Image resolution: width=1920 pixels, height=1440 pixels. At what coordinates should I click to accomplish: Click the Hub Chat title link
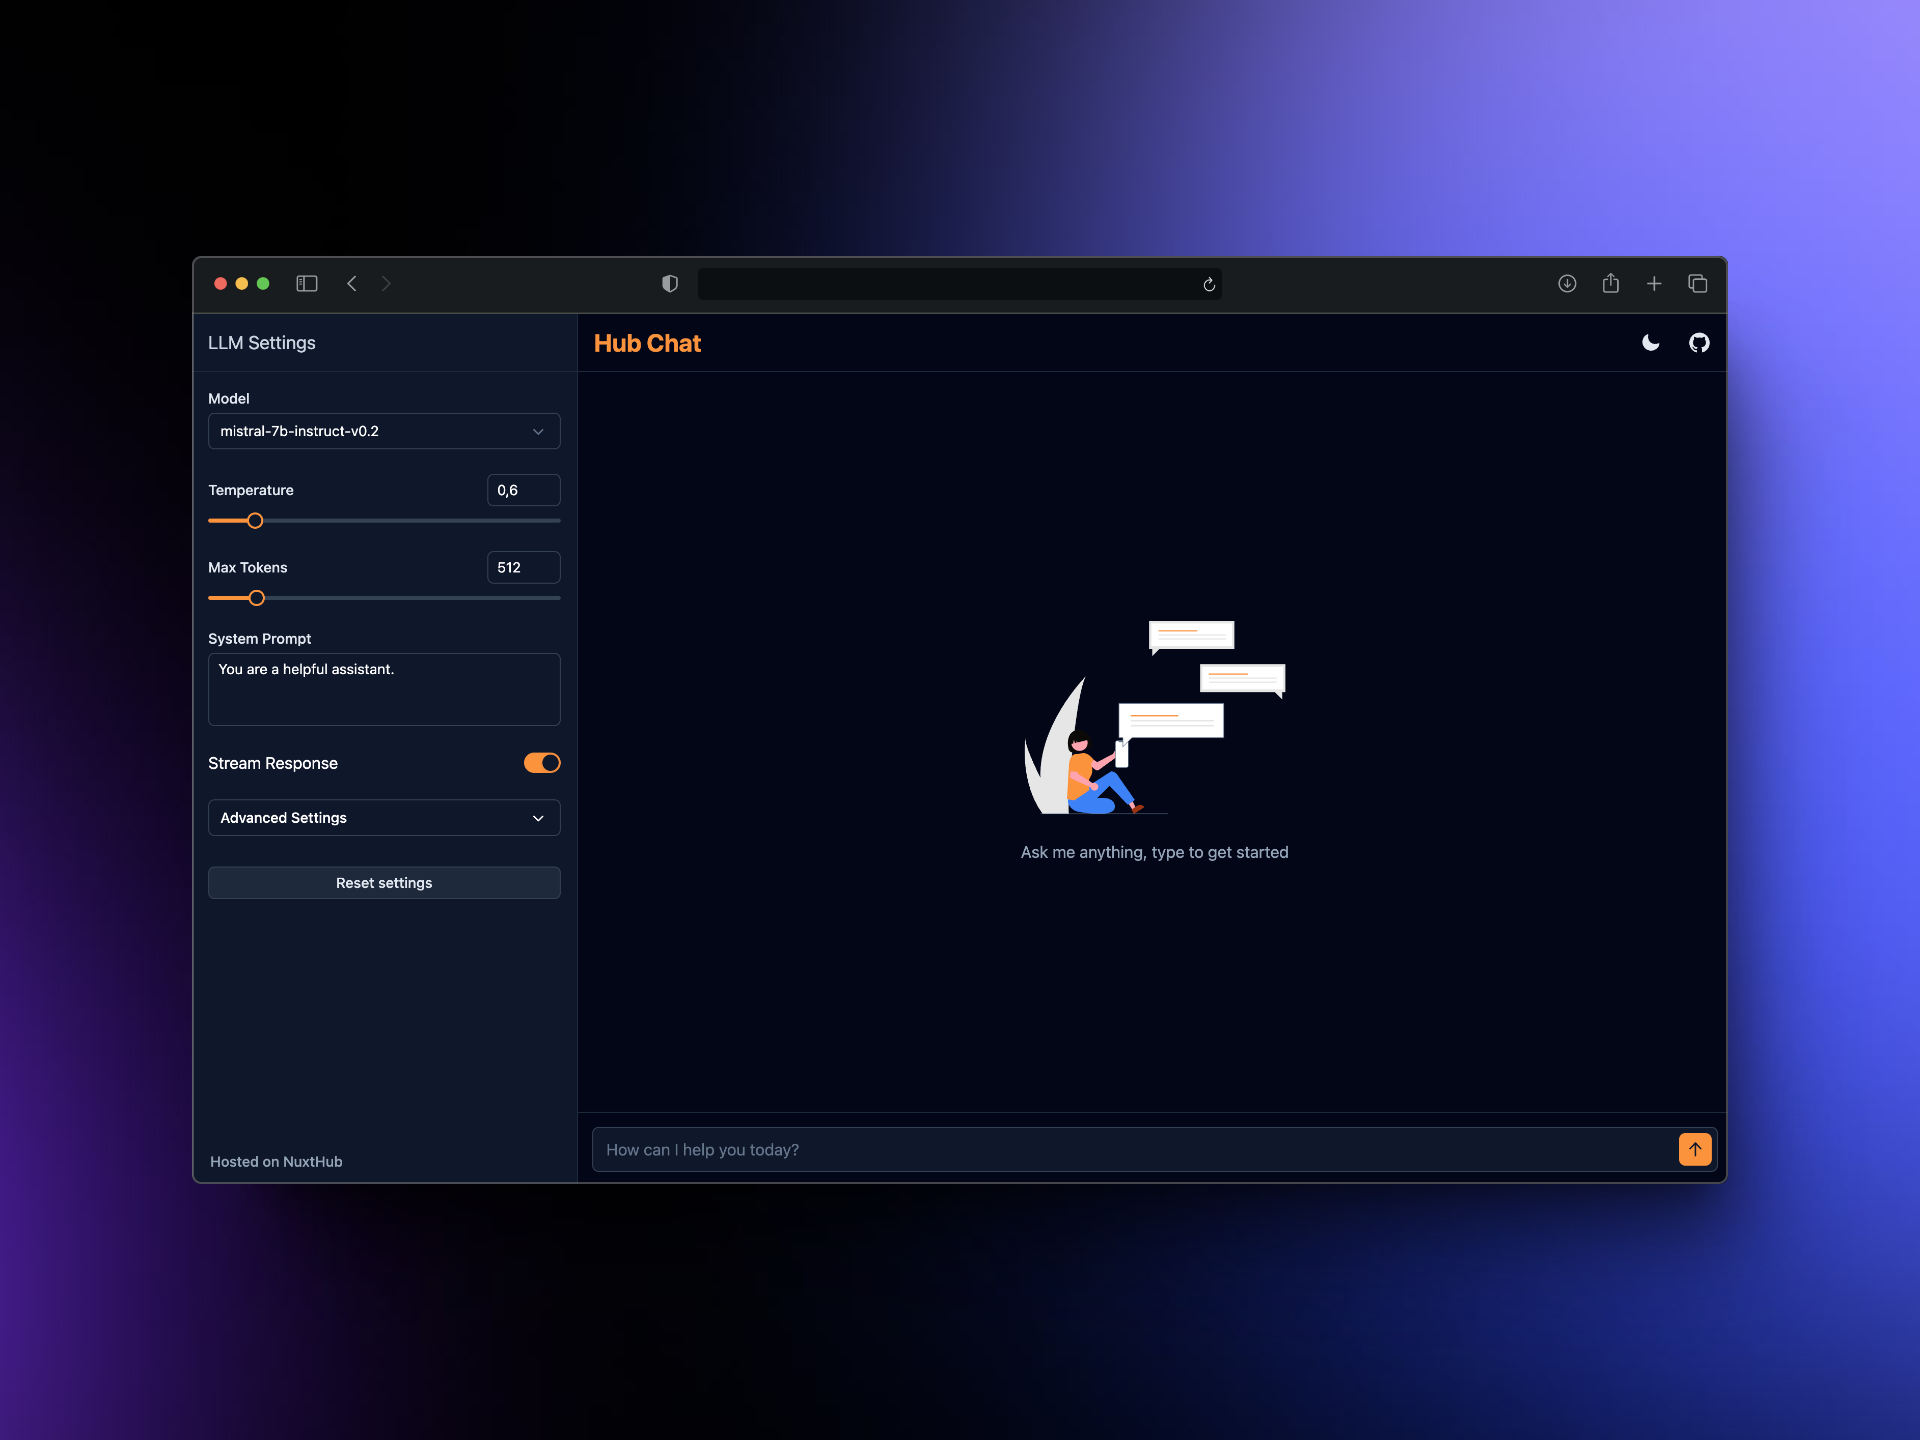point(647,343)
